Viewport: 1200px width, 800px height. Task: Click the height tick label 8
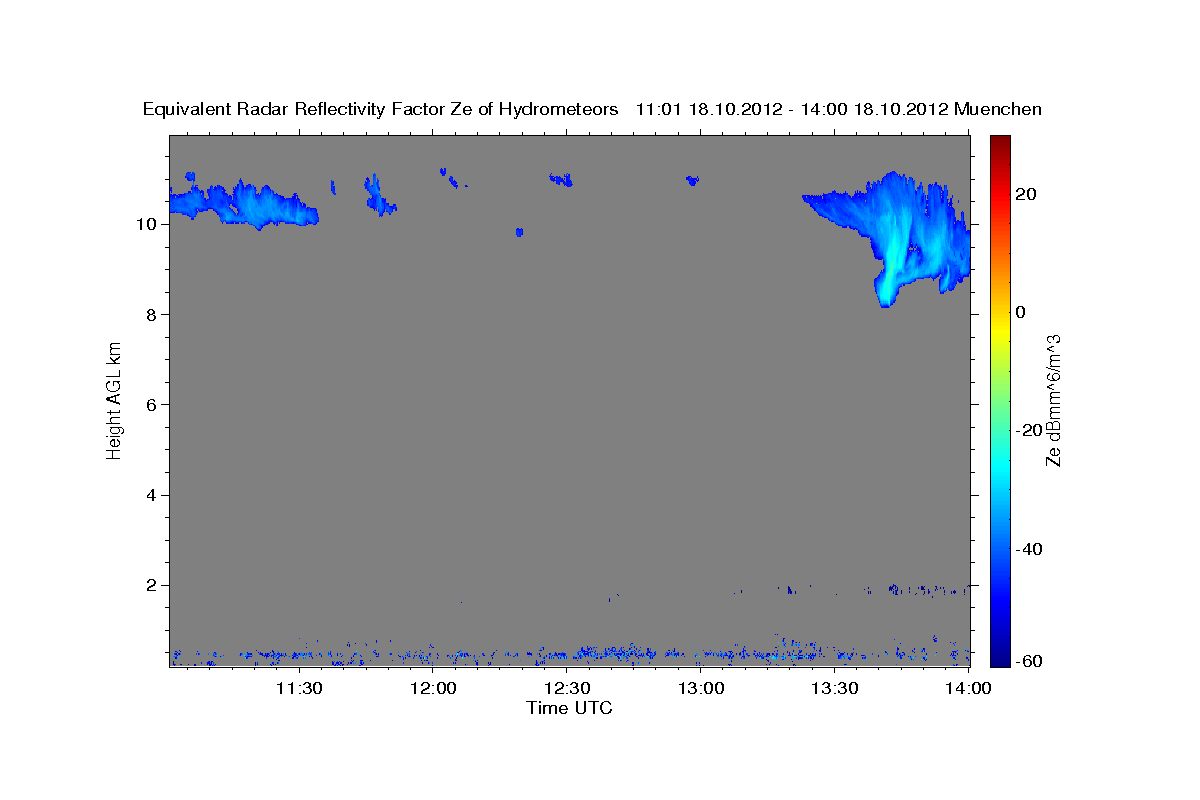point(153,314)
